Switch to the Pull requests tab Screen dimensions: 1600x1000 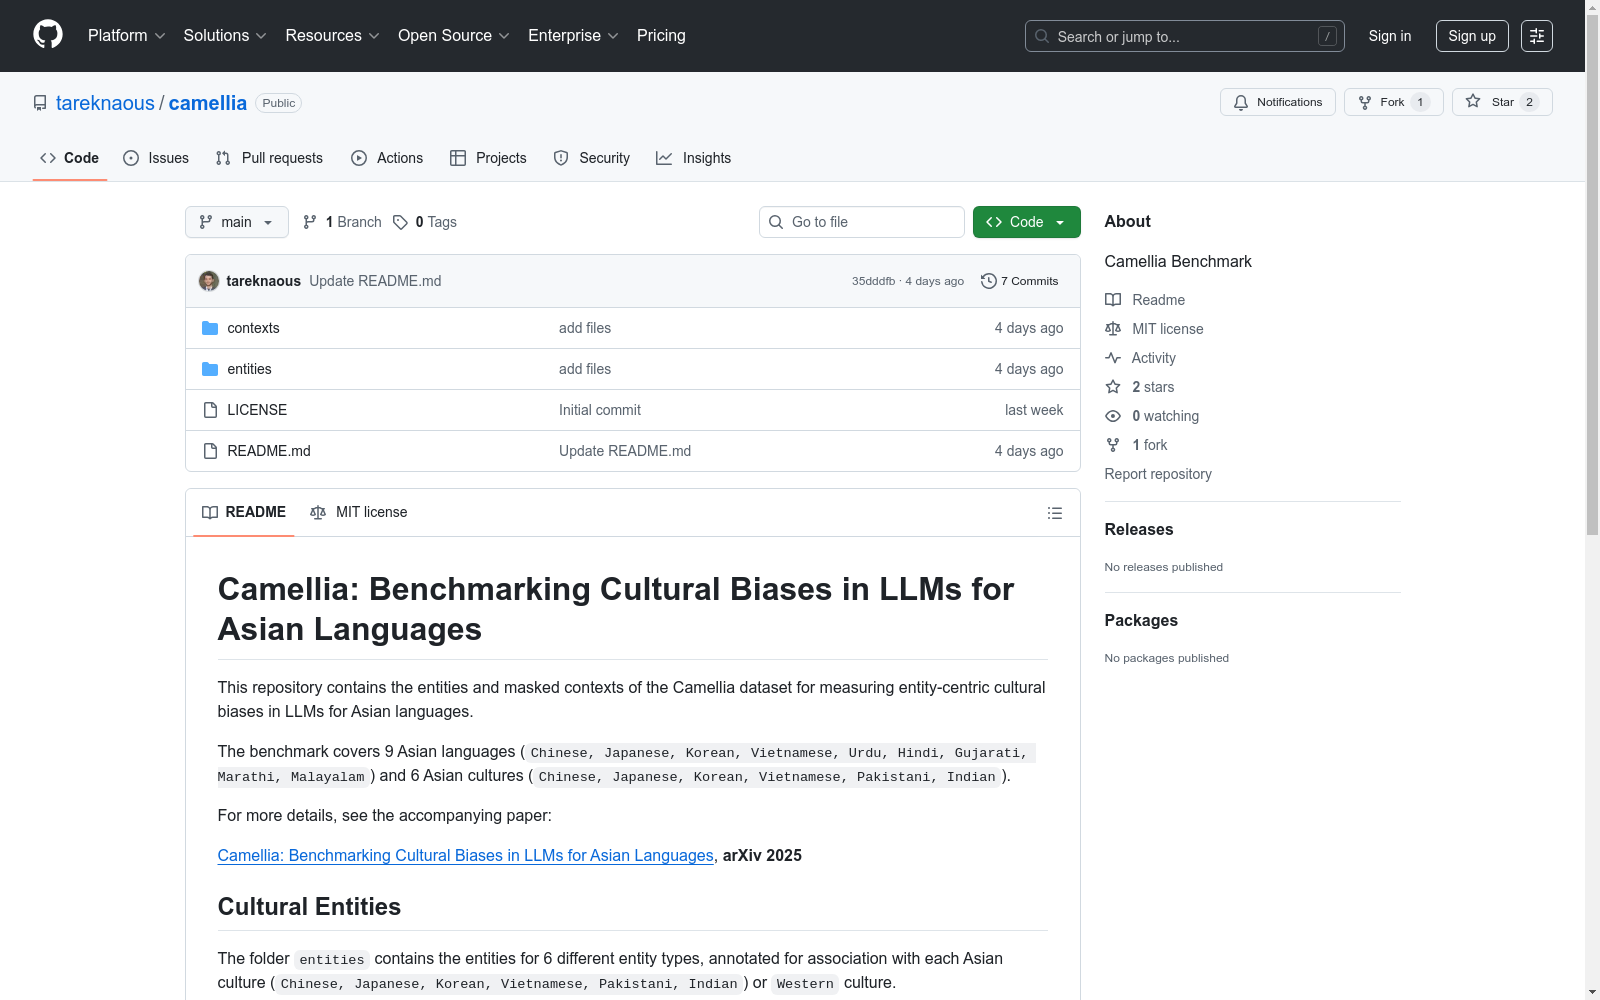[x=269, y=158]
